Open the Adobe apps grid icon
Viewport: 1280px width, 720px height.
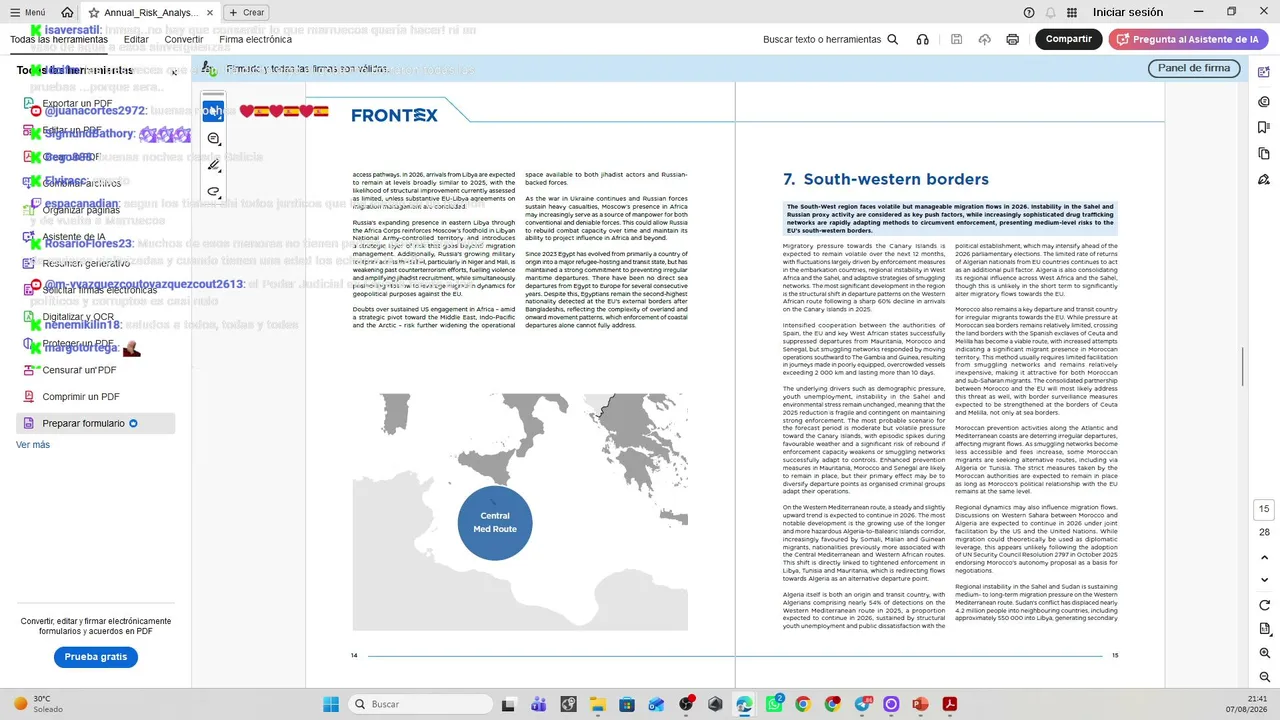pyautogui.click(x=1072, y=12)
